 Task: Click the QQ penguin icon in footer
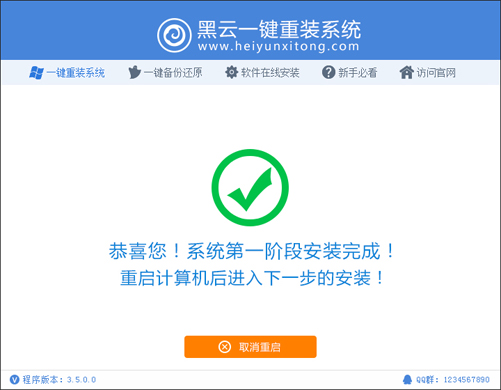click(x=407, y=379)
